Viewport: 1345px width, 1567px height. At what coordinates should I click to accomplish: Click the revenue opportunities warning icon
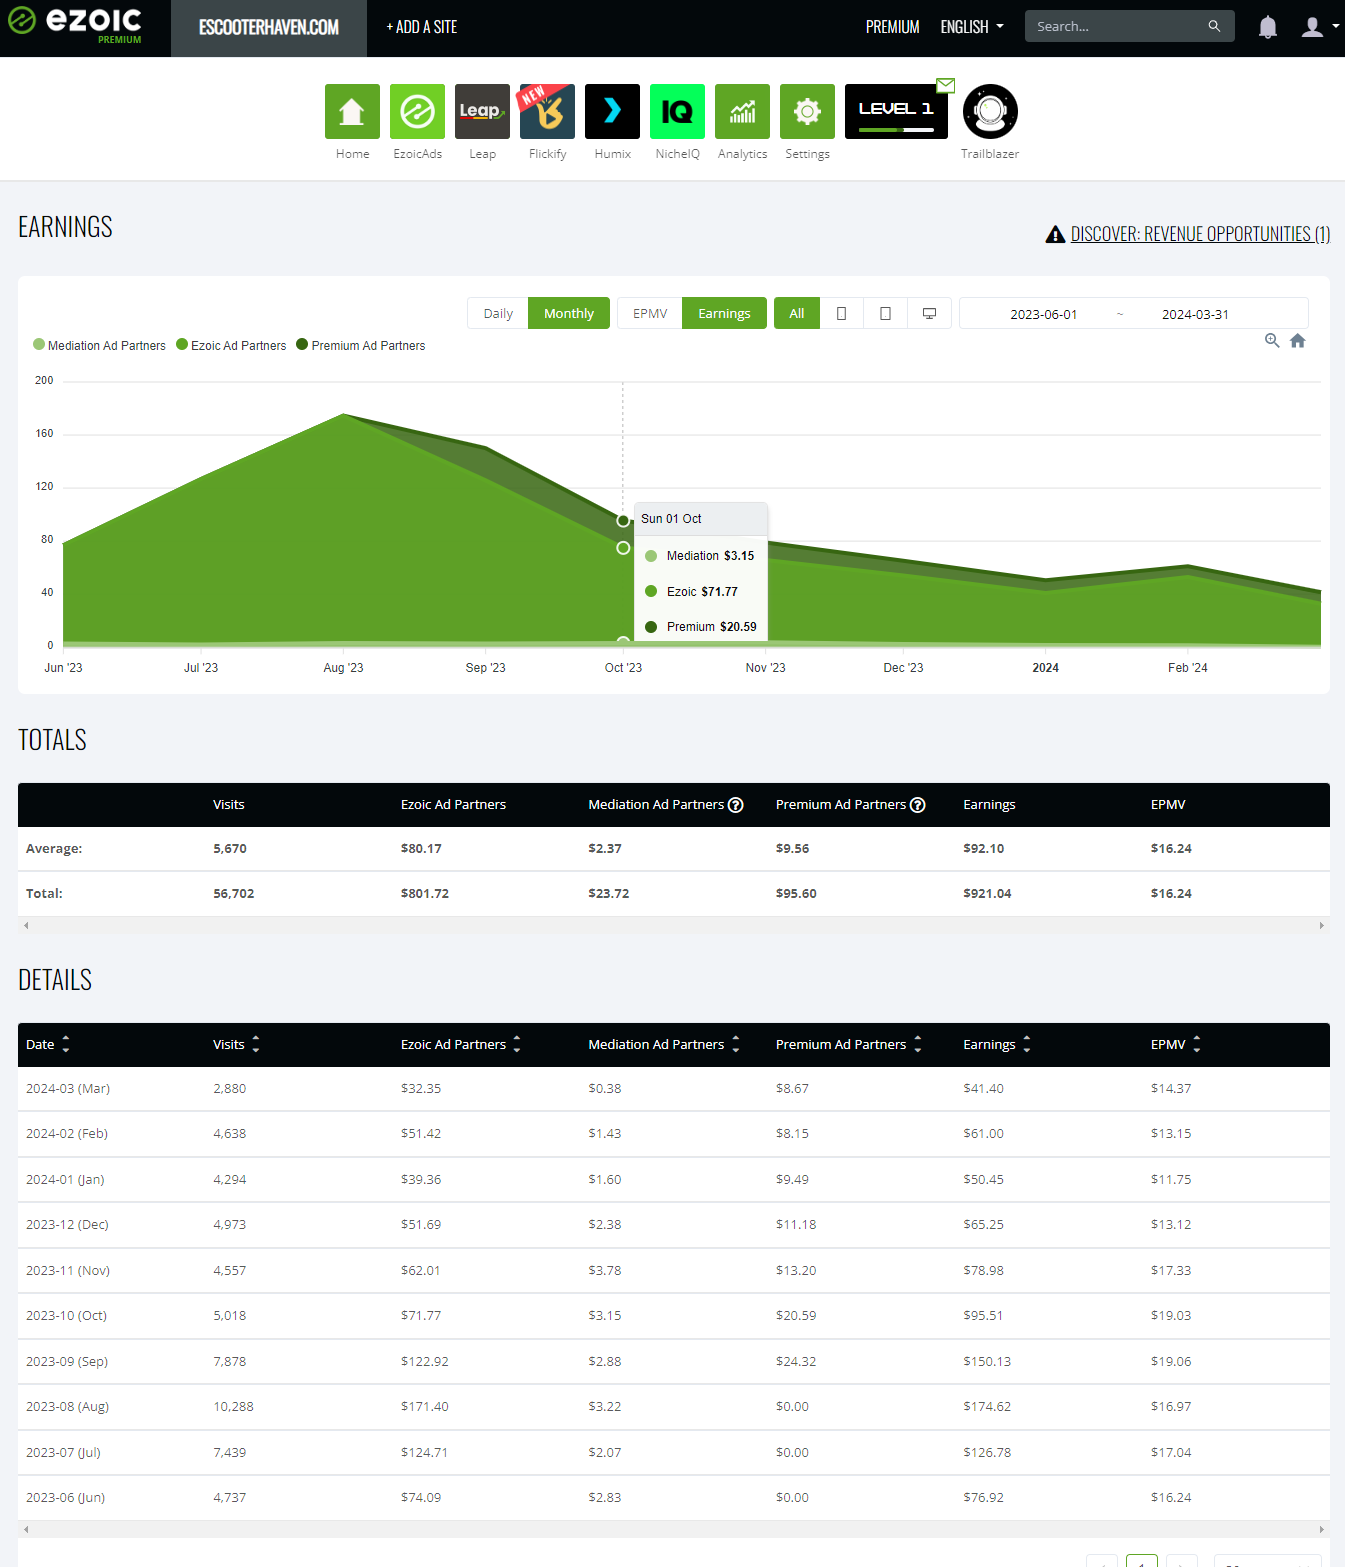1055,234
